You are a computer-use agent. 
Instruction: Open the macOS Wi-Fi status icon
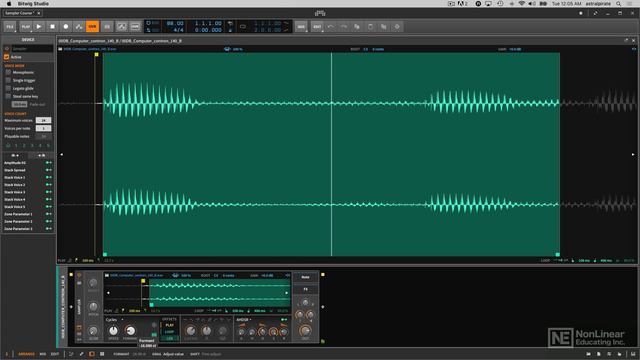click(522, 4)
